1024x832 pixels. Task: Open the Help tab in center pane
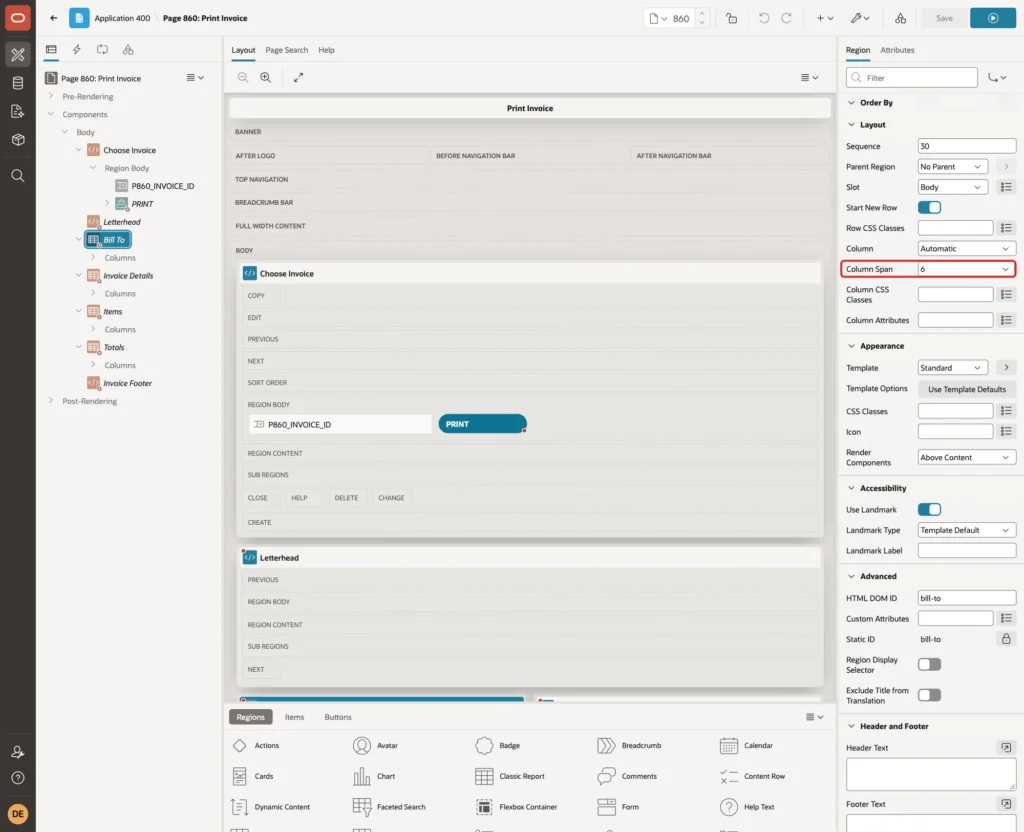pyautogui.click(x=327, y=50)
